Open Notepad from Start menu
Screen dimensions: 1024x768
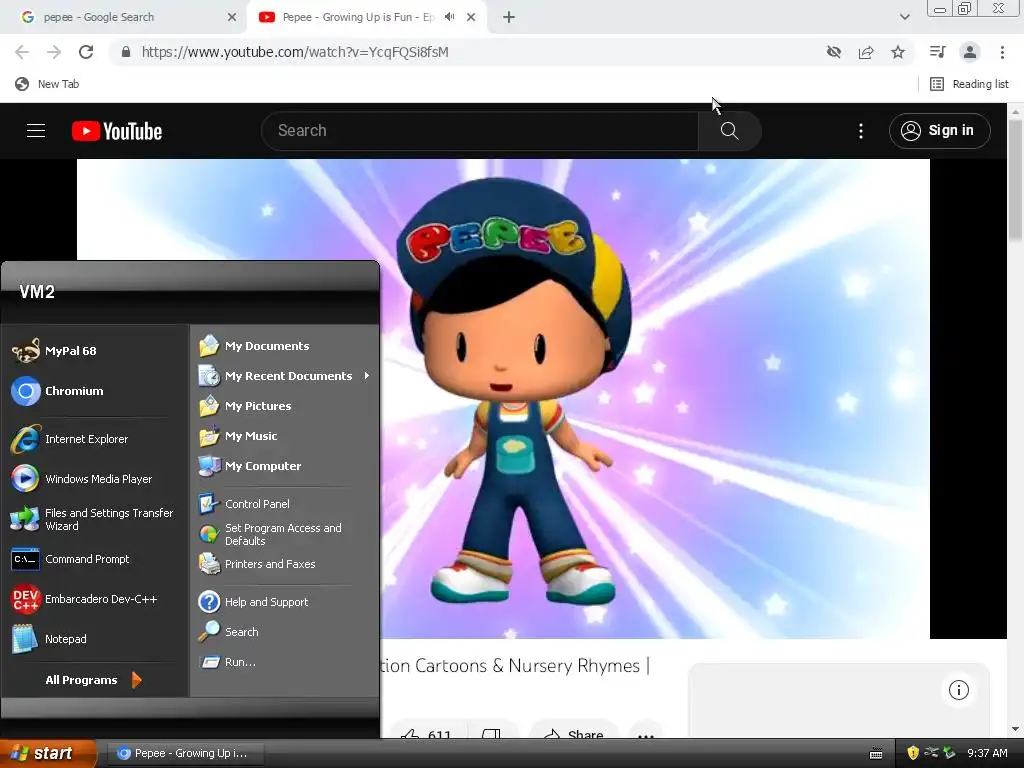tap(95, 639)
